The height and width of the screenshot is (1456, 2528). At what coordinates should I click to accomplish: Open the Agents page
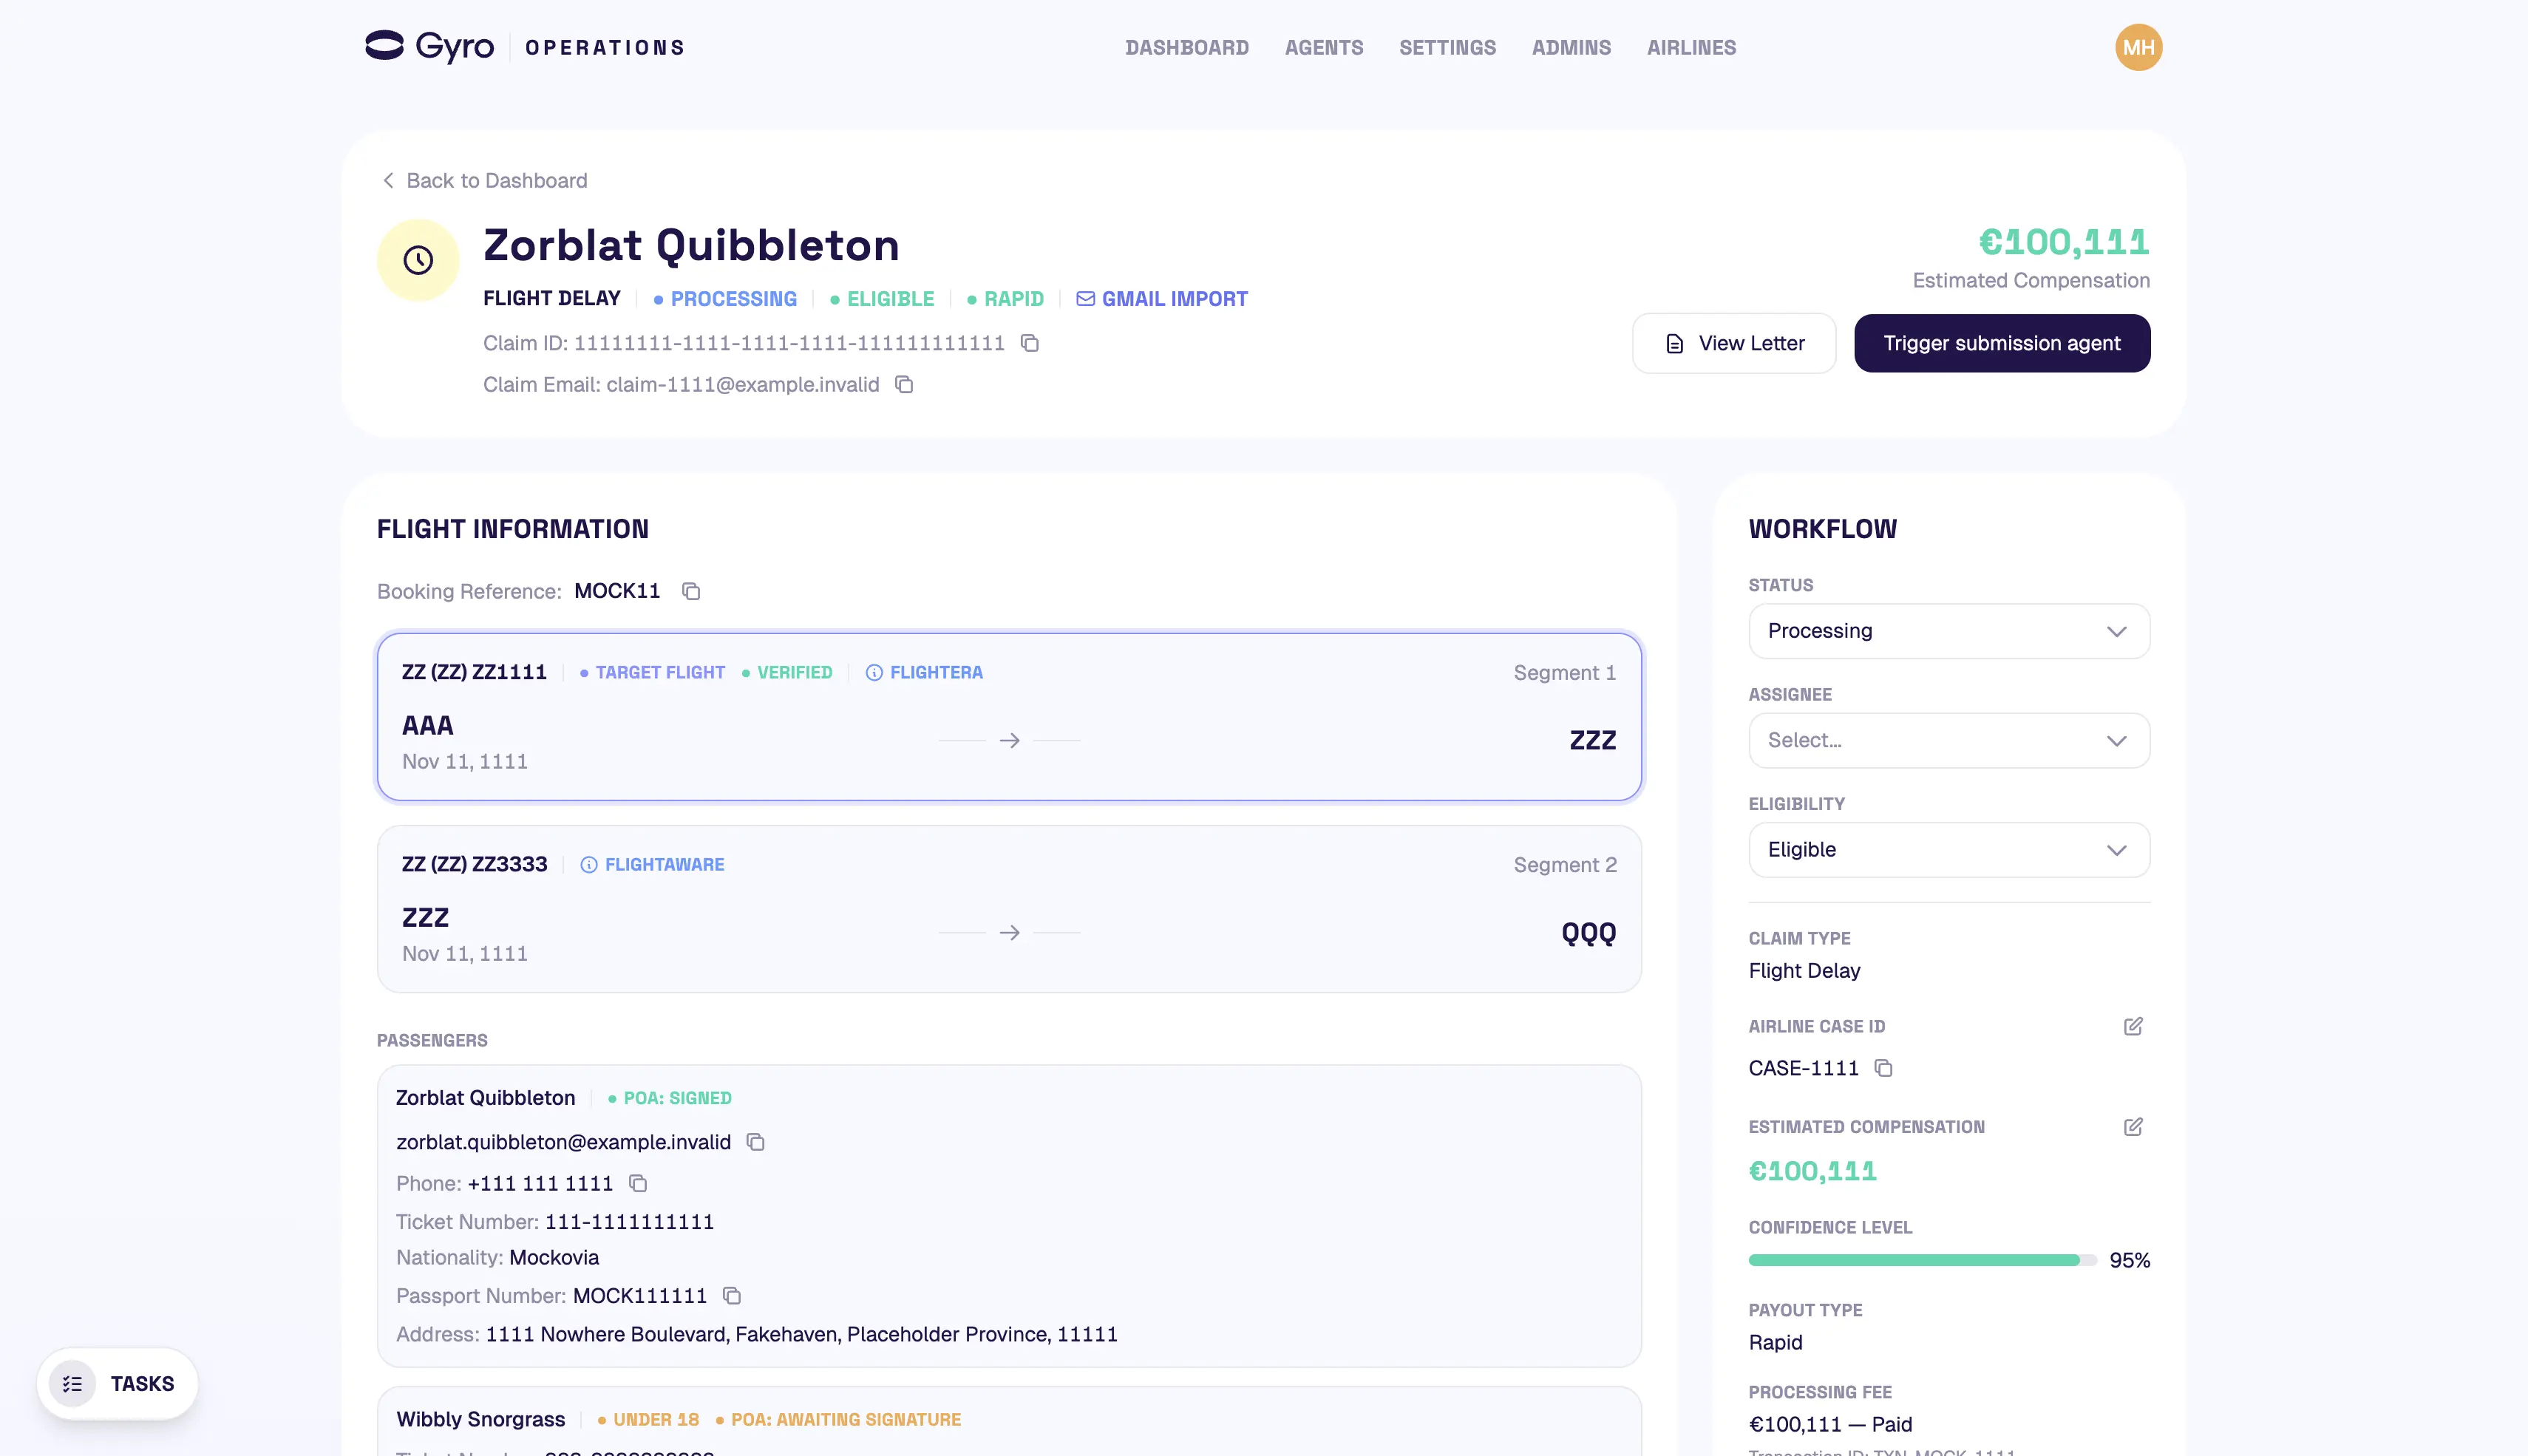pyautogui.click(x=1324, y=48)
